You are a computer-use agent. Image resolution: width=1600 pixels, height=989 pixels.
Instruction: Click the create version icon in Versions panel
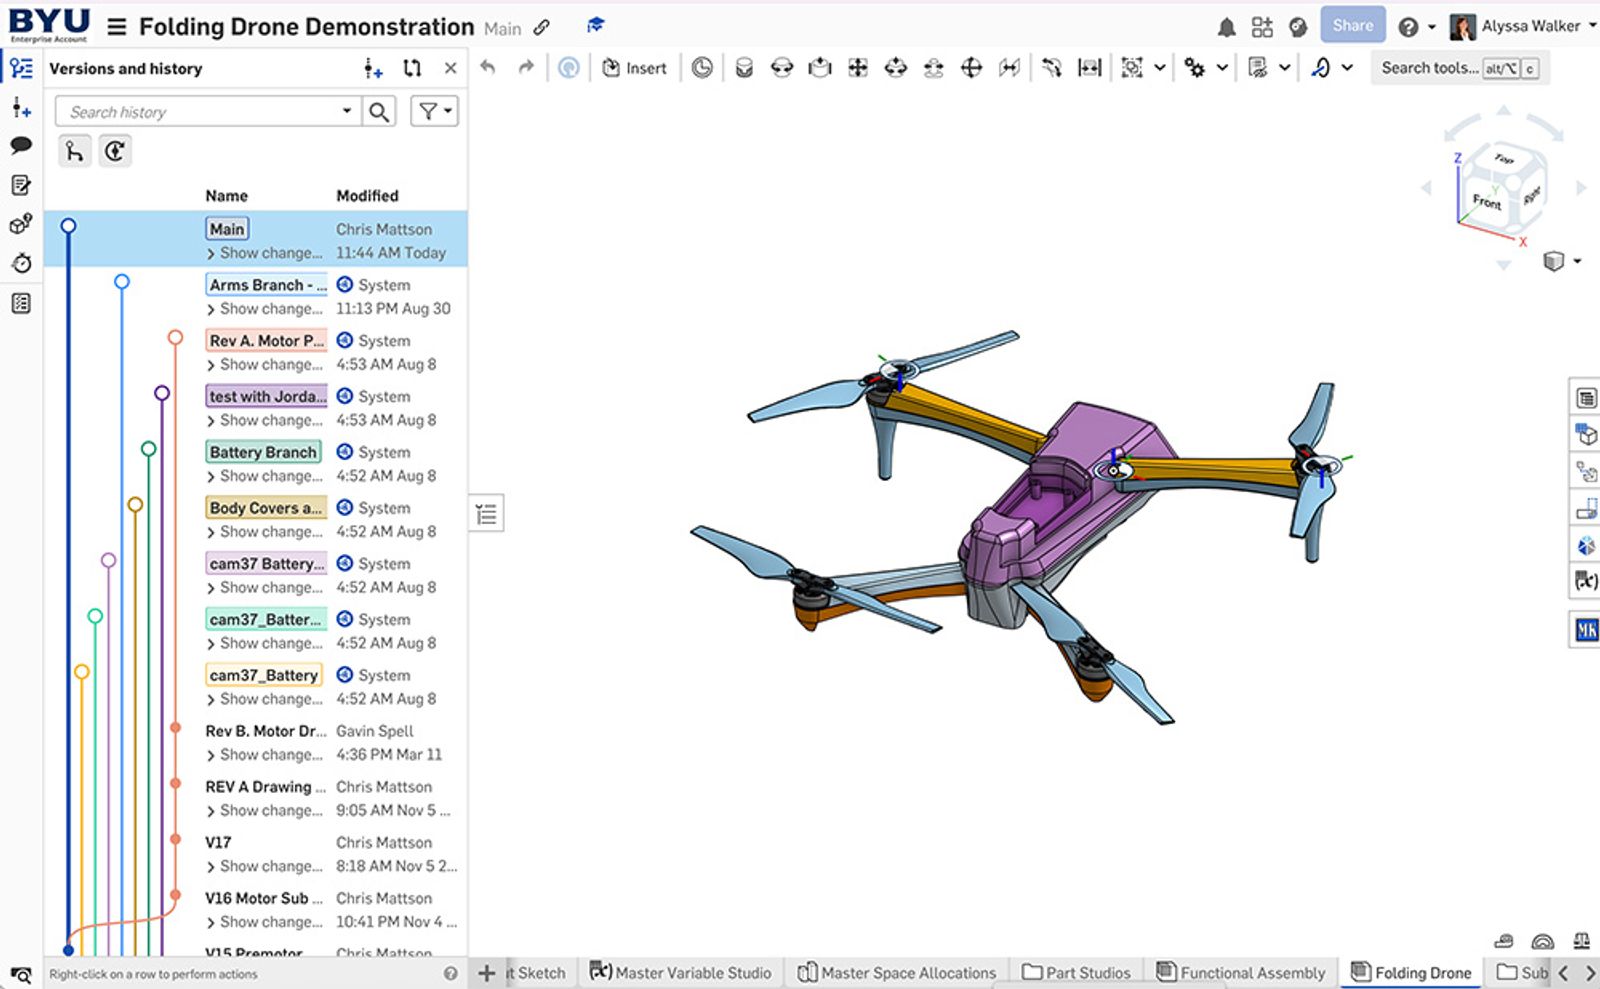(373, 68)
